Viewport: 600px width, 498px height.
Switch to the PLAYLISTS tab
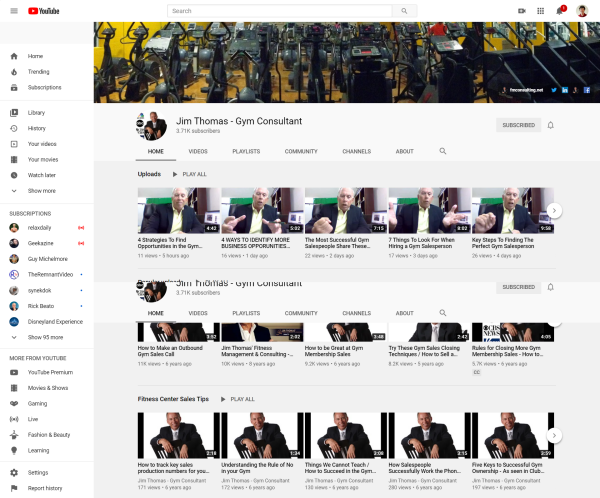point(246,152)
